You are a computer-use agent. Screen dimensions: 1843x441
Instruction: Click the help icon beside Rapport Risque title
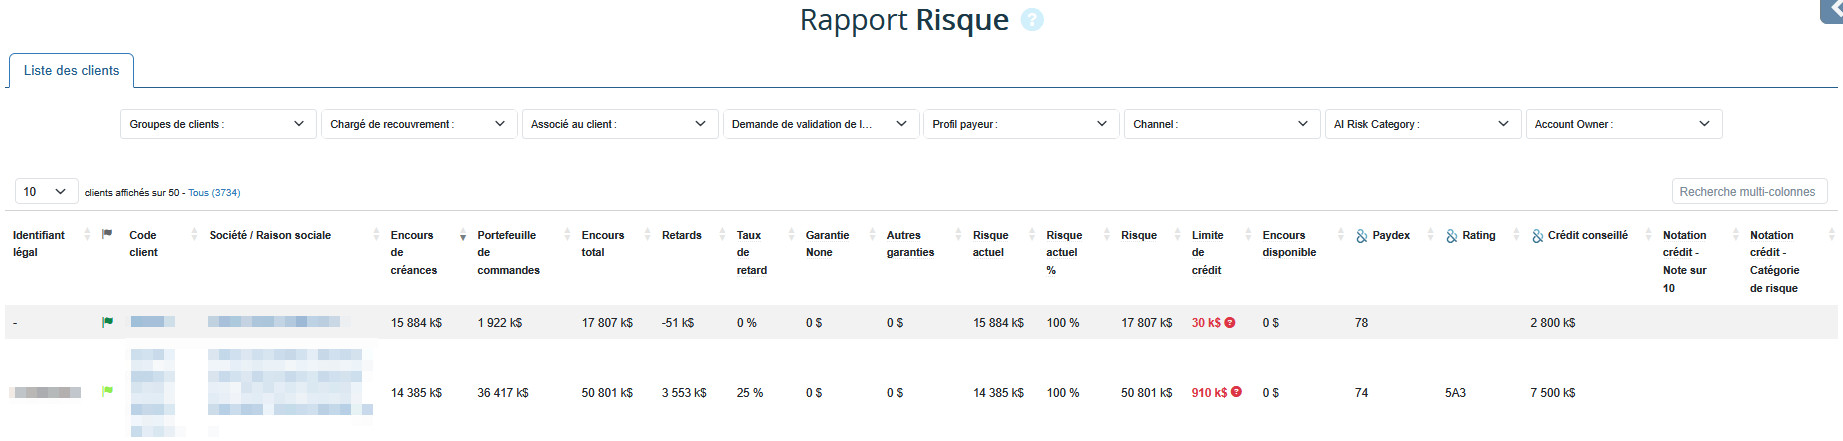point(1031,20)
